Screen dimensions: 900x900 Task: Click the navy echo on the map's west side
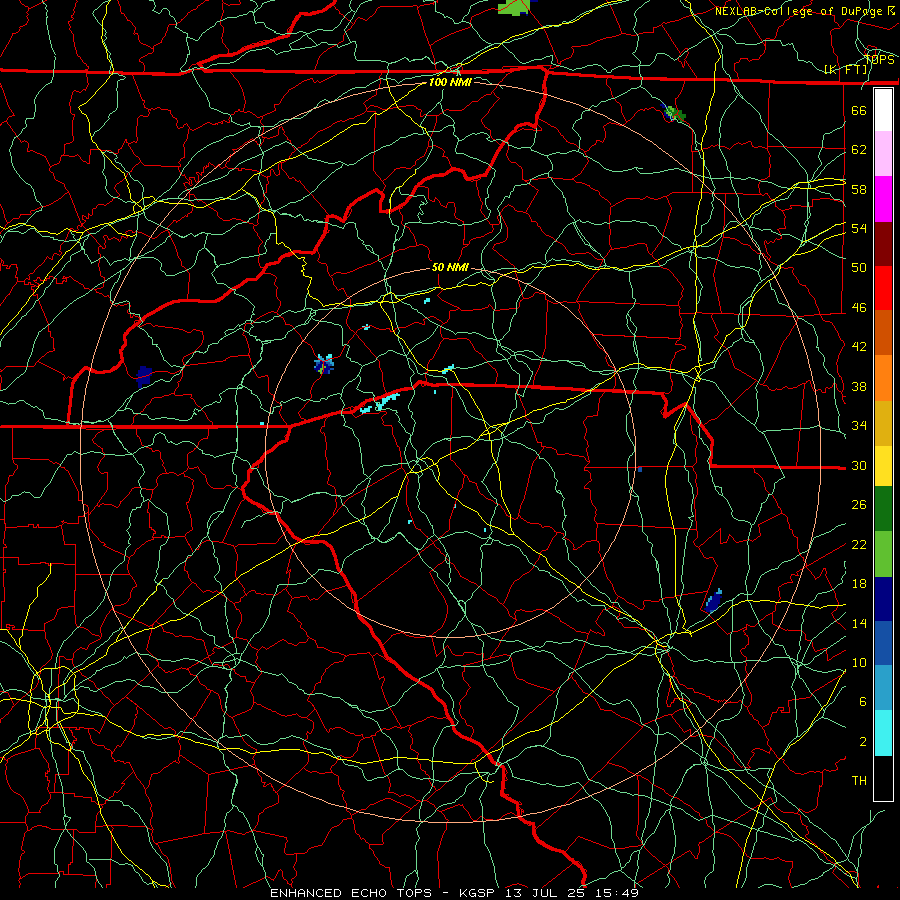click(x=143, y=377)
